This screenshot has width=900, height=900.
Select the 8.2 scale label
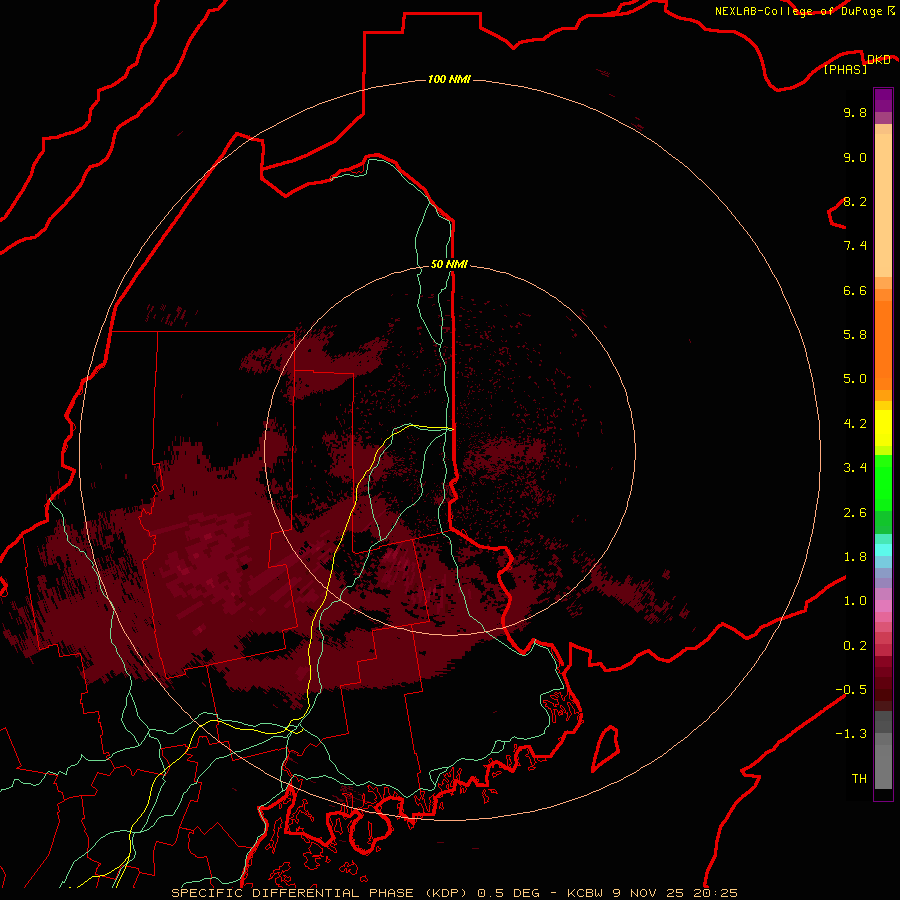click(855, 201)
